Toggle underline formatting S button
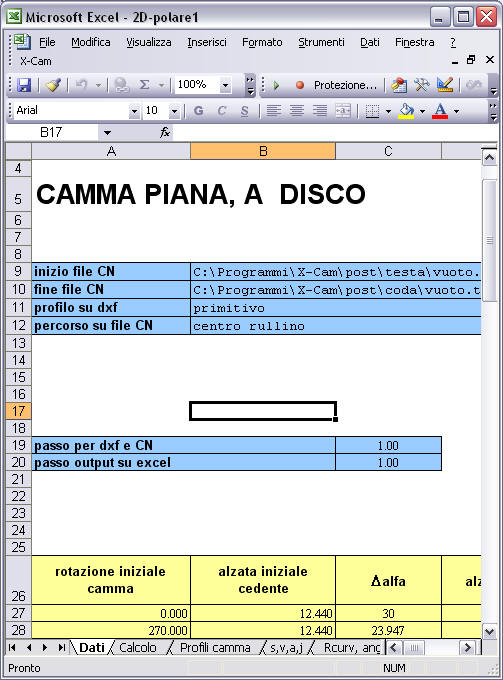Image resolution: width=503 pixels, height=680 pixels. click(x=245, y=111)
